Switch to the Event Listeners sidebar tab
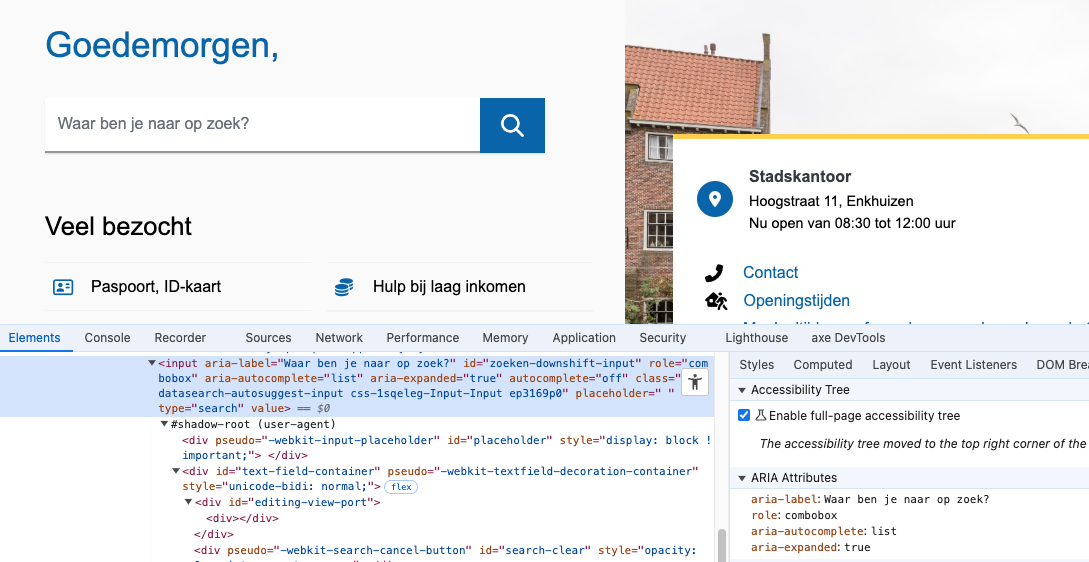Screen dimensions: 1089x562 coord(974,365)
